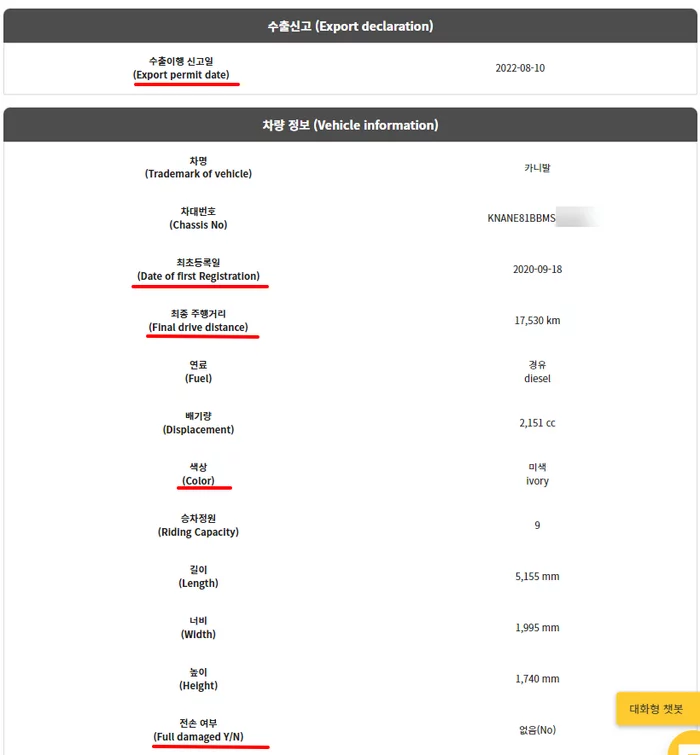Click the Displacement value 2,151 cc
Screen dimensions: 700x755
537,423
